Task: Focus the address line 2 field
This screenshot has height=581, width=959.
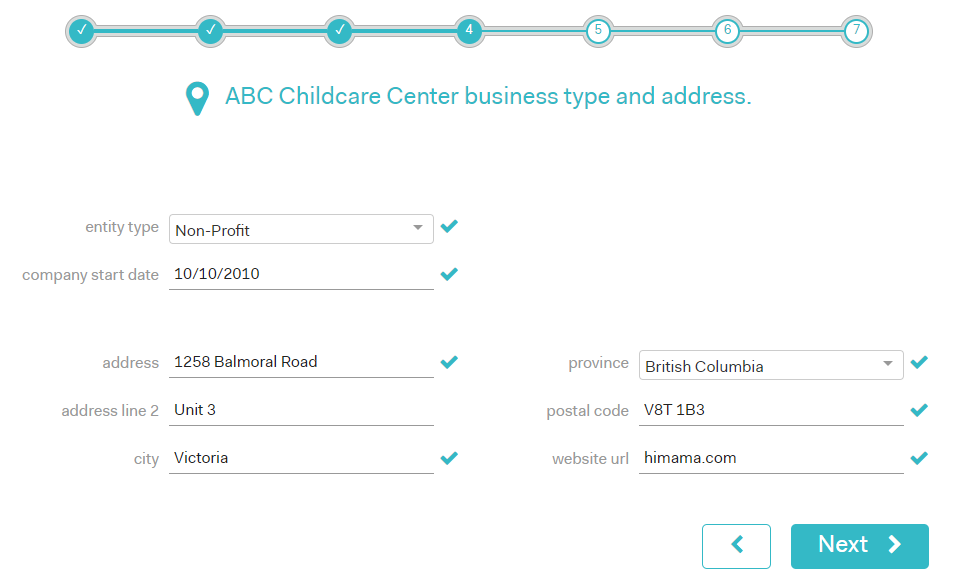Action: point(301,410)
